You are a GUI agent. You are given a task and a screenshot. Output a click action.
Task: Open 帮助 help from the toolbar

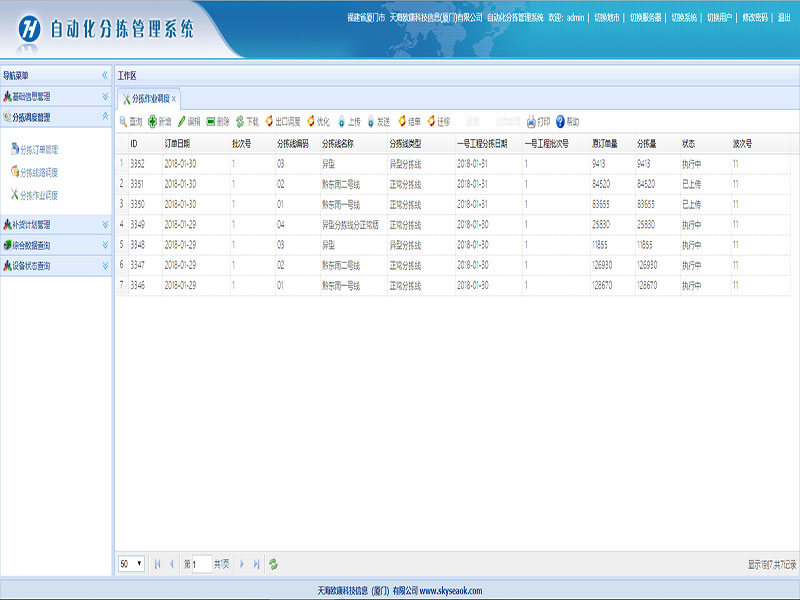(x=560, y=122)
